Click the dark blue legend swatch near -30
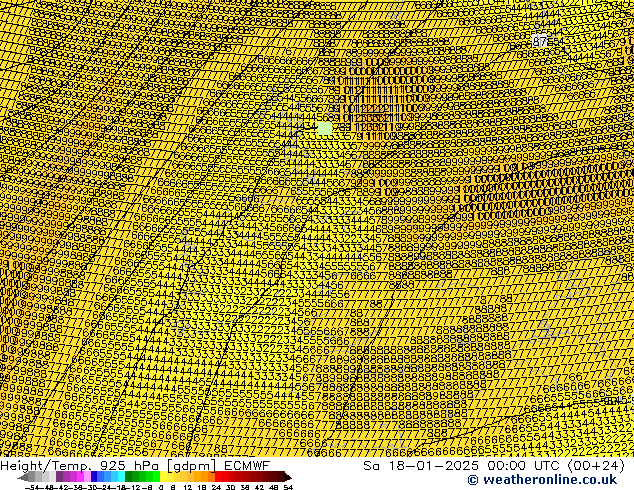 coord(94,477)
